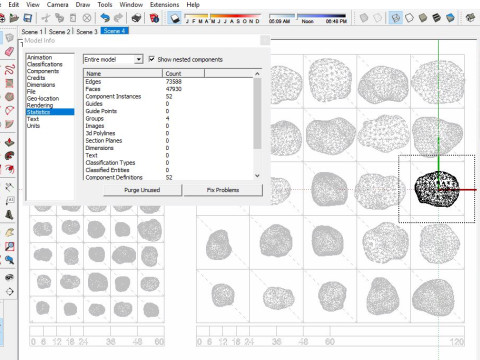480x360 pixels.
Task: Select the Back Edges style icon
Action: pos(378,18)
